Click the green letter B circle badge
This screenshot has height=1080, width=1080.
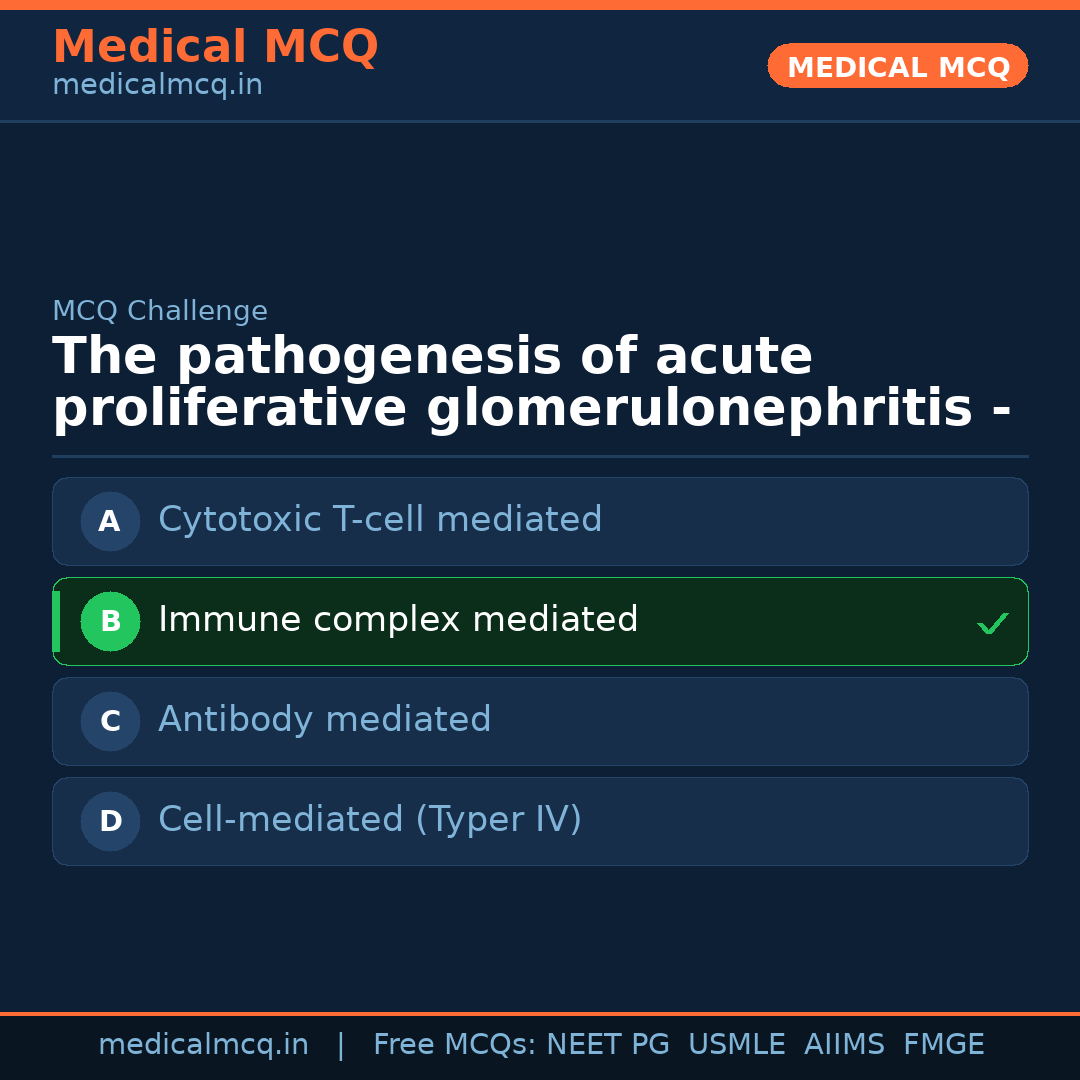110,621
